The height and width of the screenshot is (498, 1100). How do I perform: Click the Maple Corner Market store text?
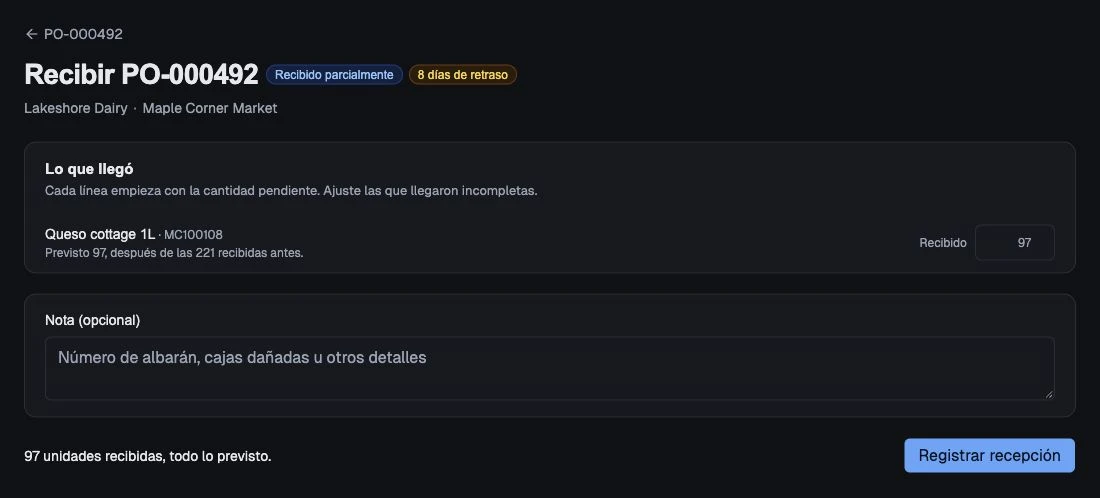[210, 108]
